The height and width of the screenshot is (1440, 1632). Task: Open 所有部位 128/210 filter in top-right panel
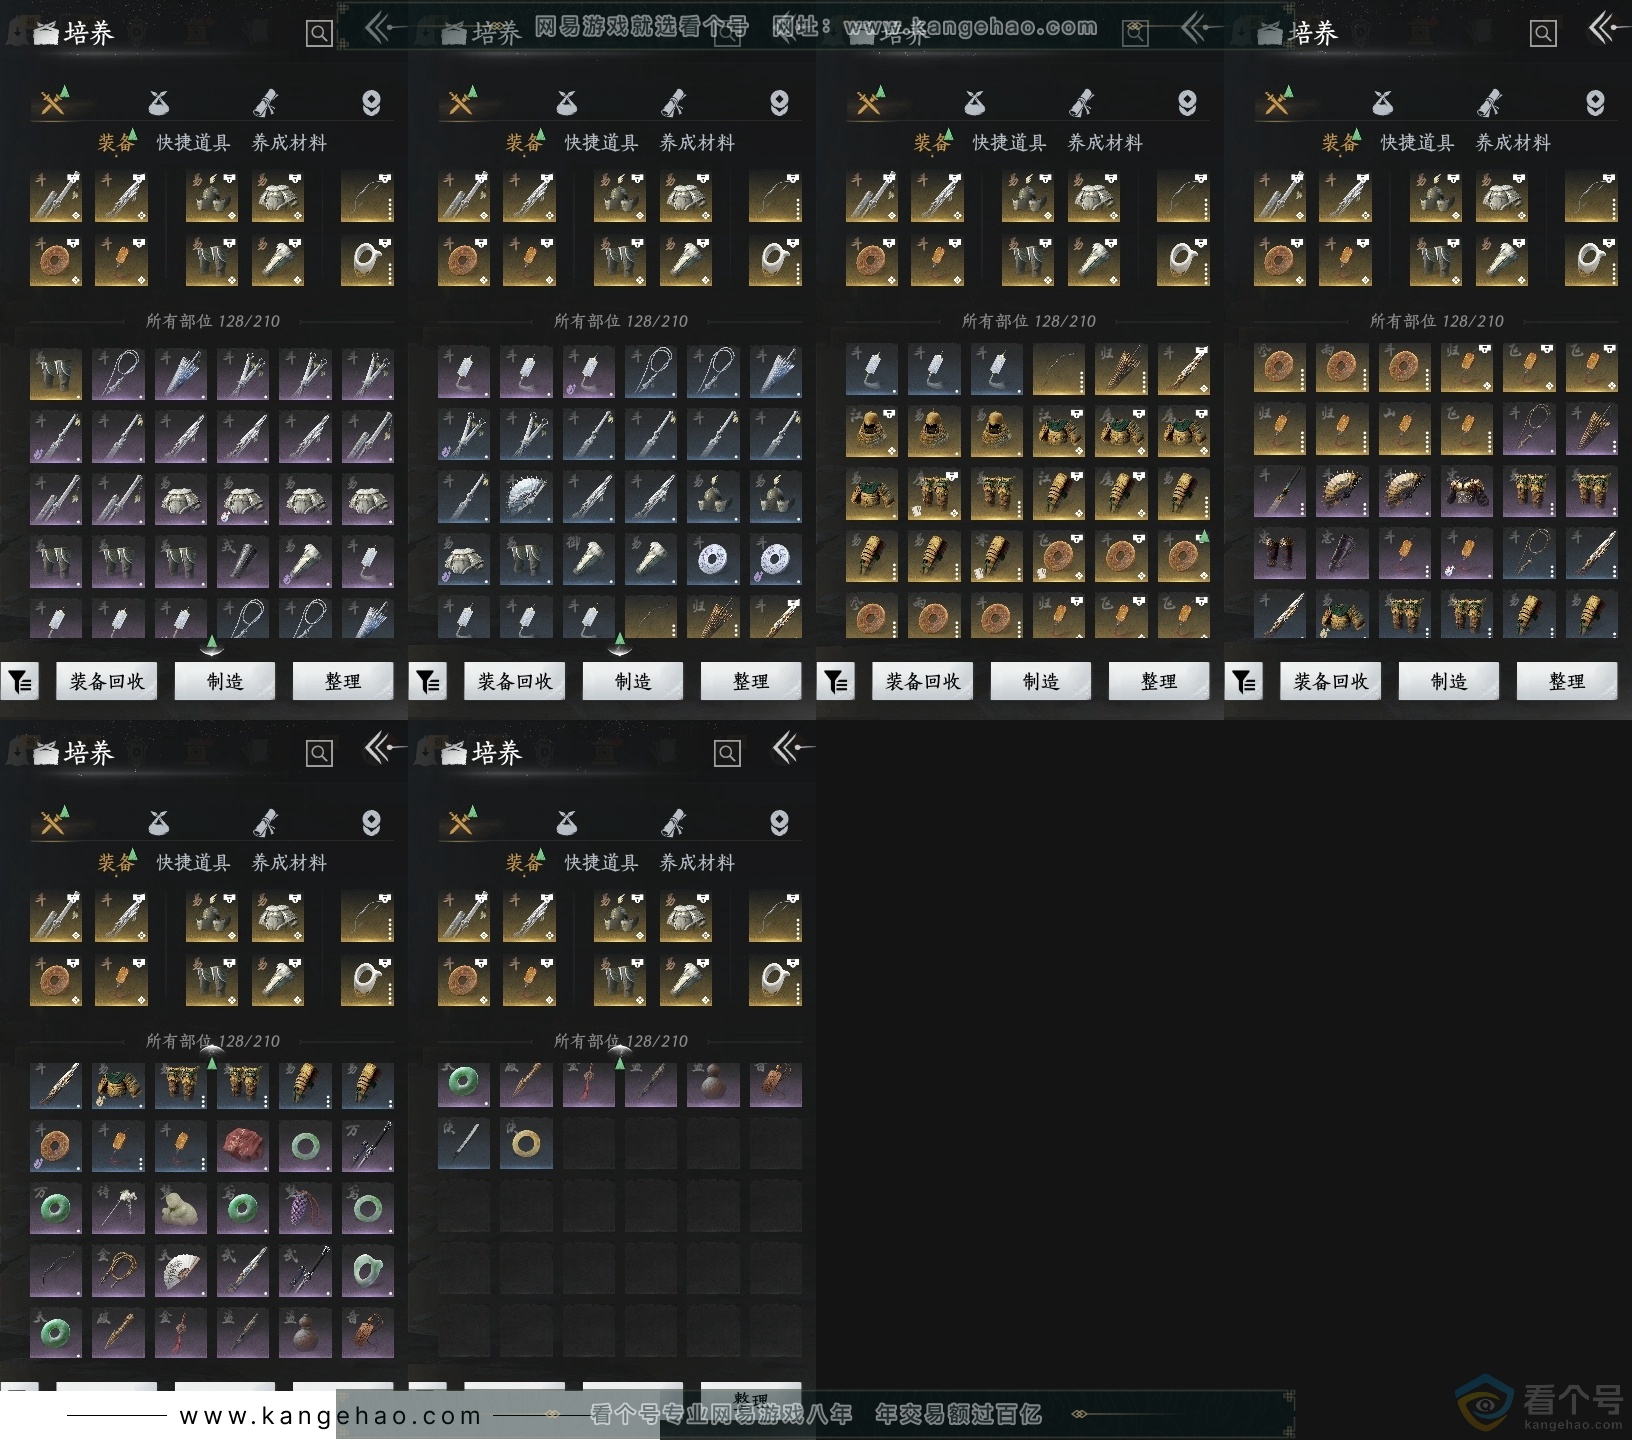(x=1437, y=321)
